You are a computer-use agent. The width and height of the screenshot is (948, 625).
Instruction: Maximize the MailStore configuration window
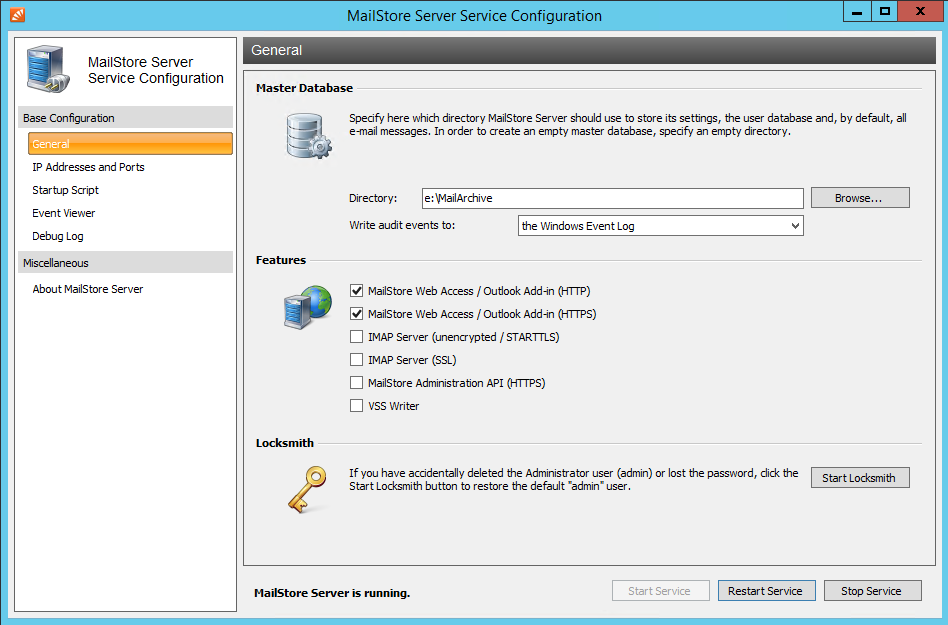[885, 11]
